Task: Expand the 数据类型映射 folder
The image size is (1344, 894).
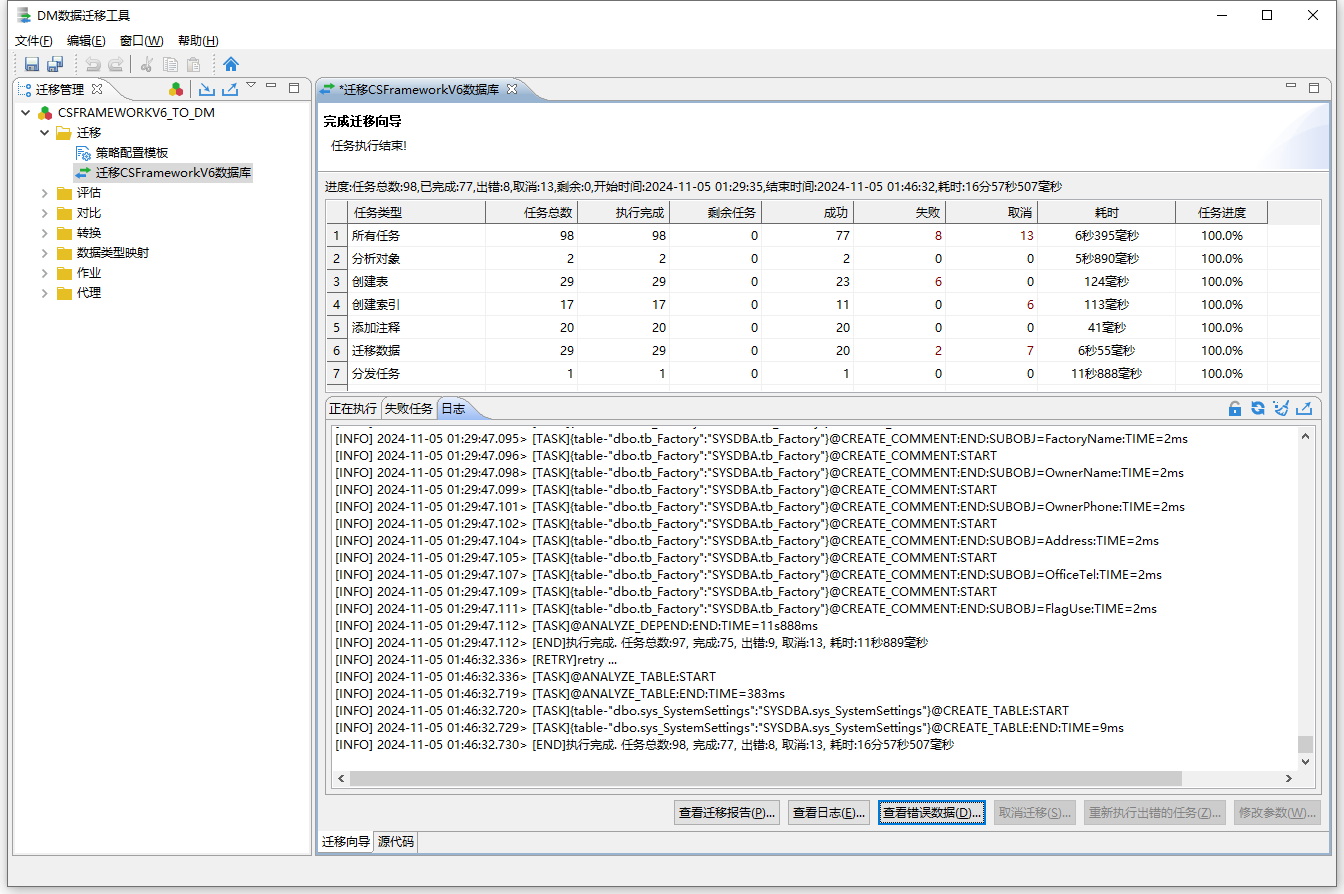Action: [45, 253]
